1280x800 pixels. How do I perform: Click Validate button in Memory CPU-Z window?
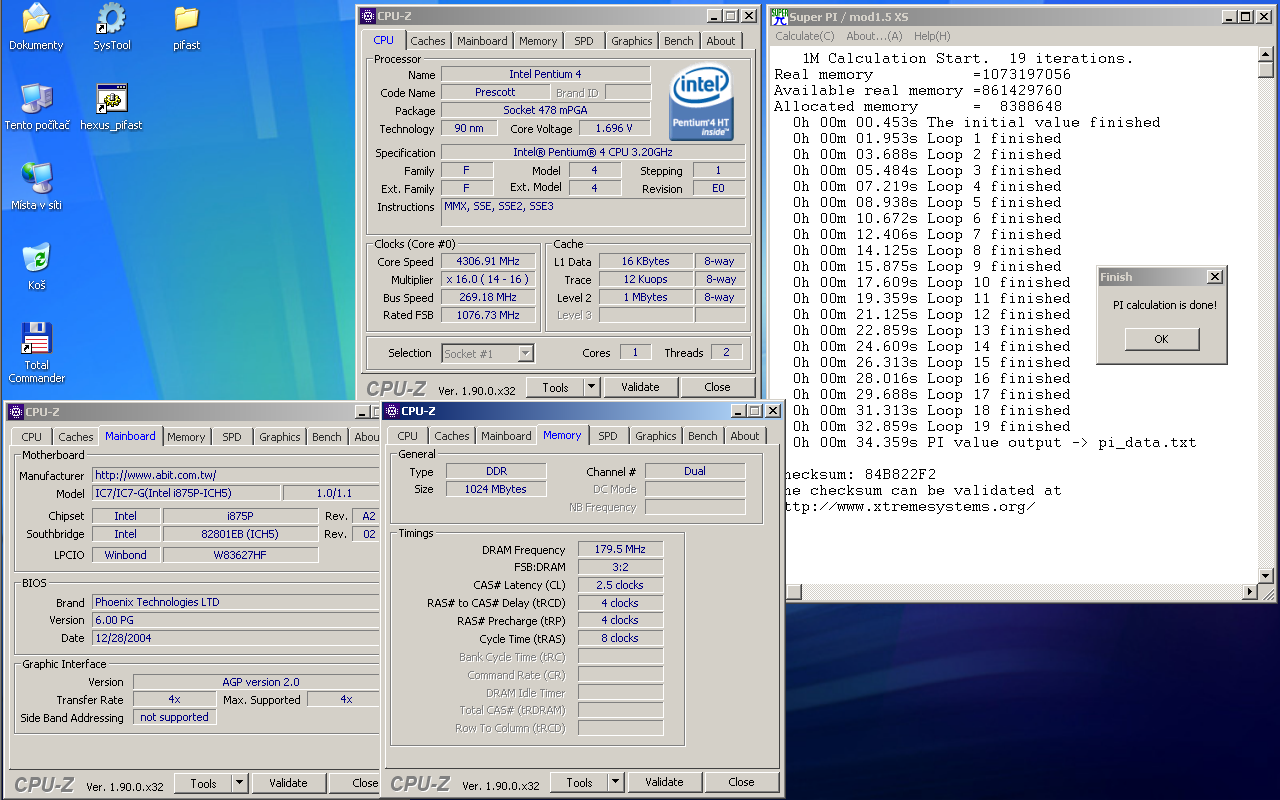[x=664, y=783]
